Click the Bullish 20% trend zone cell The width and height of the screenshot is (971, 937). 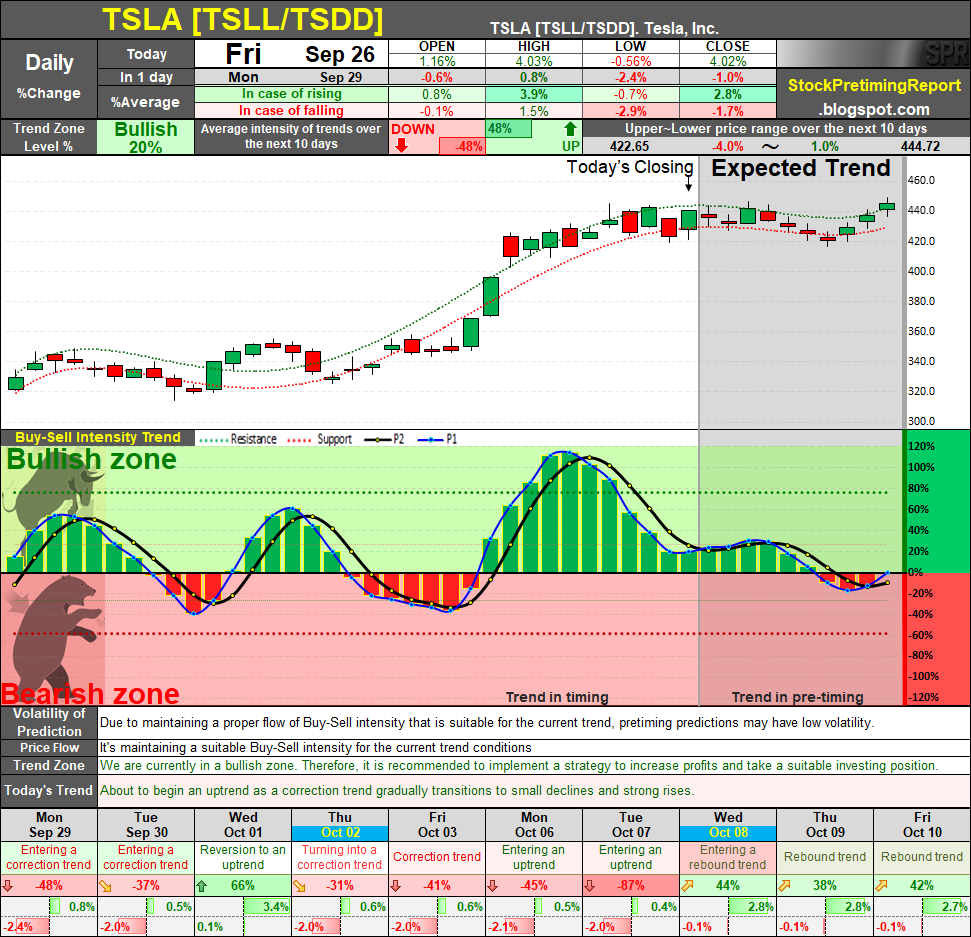pyautogui.click(x=146, y=137)
